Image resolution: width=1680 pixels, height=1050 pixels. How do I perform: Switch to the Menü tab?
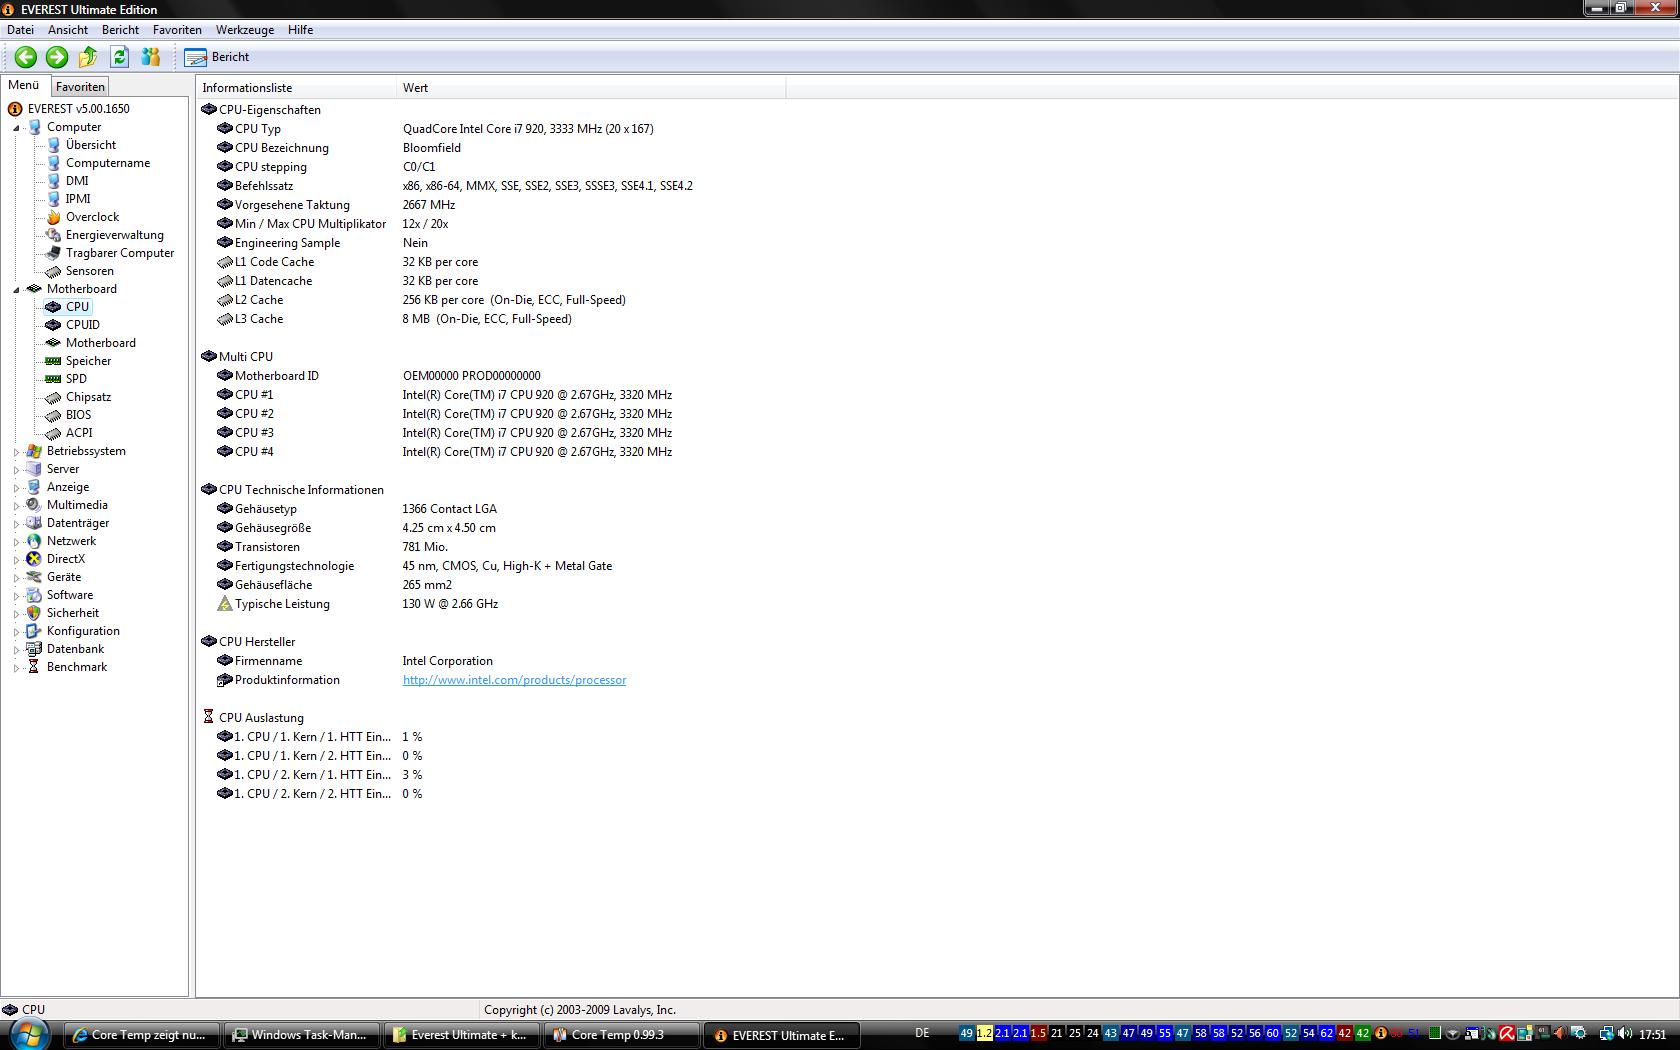(24, 86)
